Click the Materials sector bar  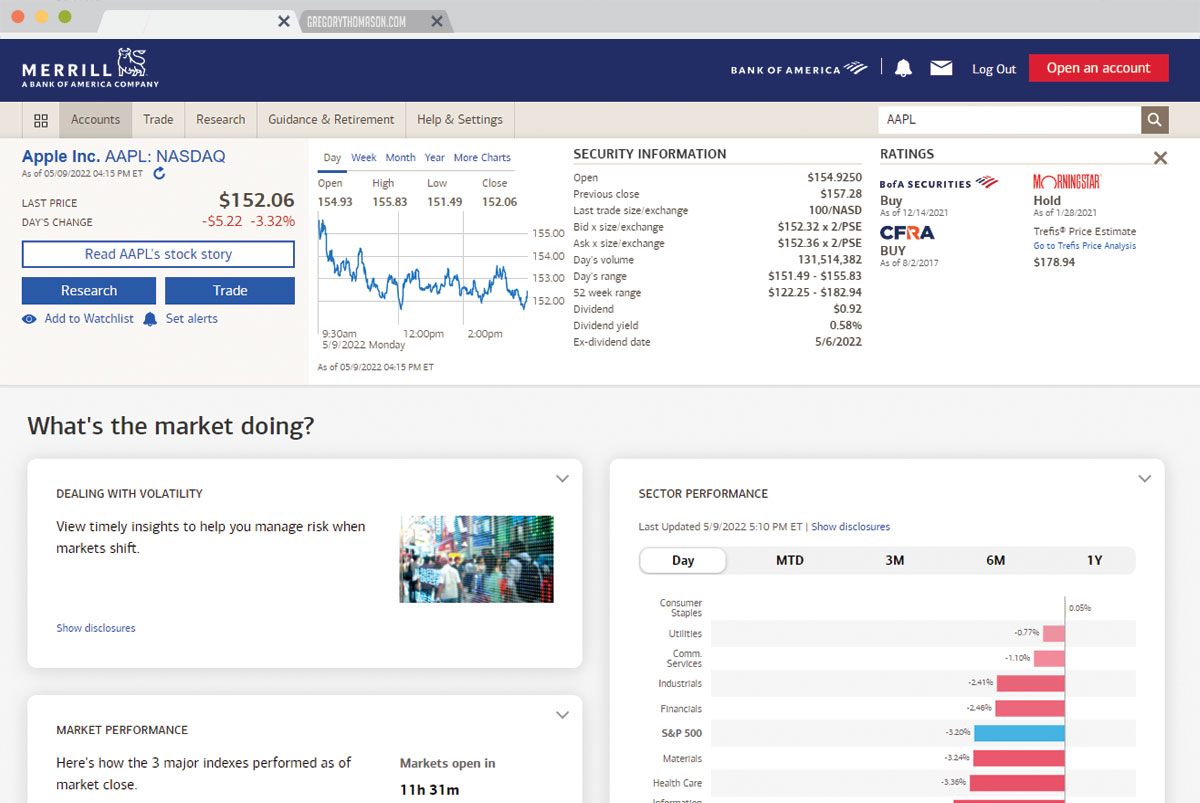(x=1018, y=758)
